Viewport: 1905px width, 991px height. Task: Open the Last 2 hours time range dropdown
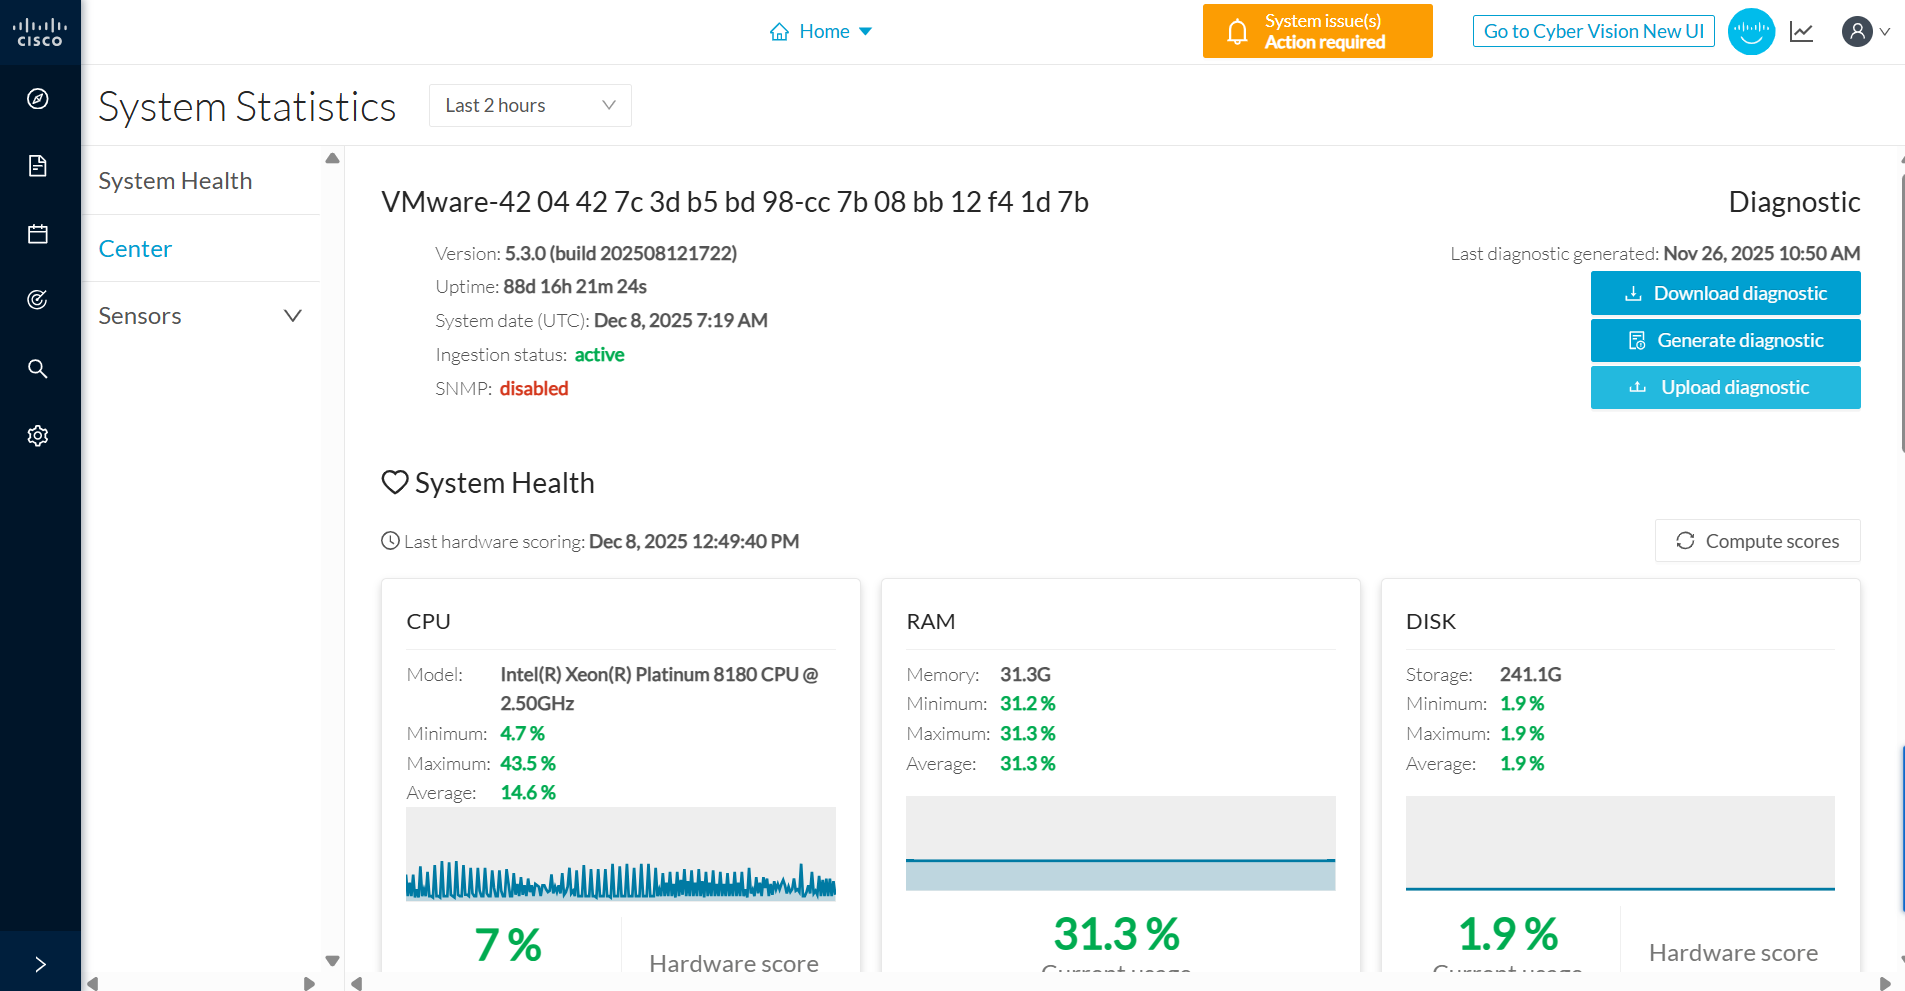click(x=529, y=106)
